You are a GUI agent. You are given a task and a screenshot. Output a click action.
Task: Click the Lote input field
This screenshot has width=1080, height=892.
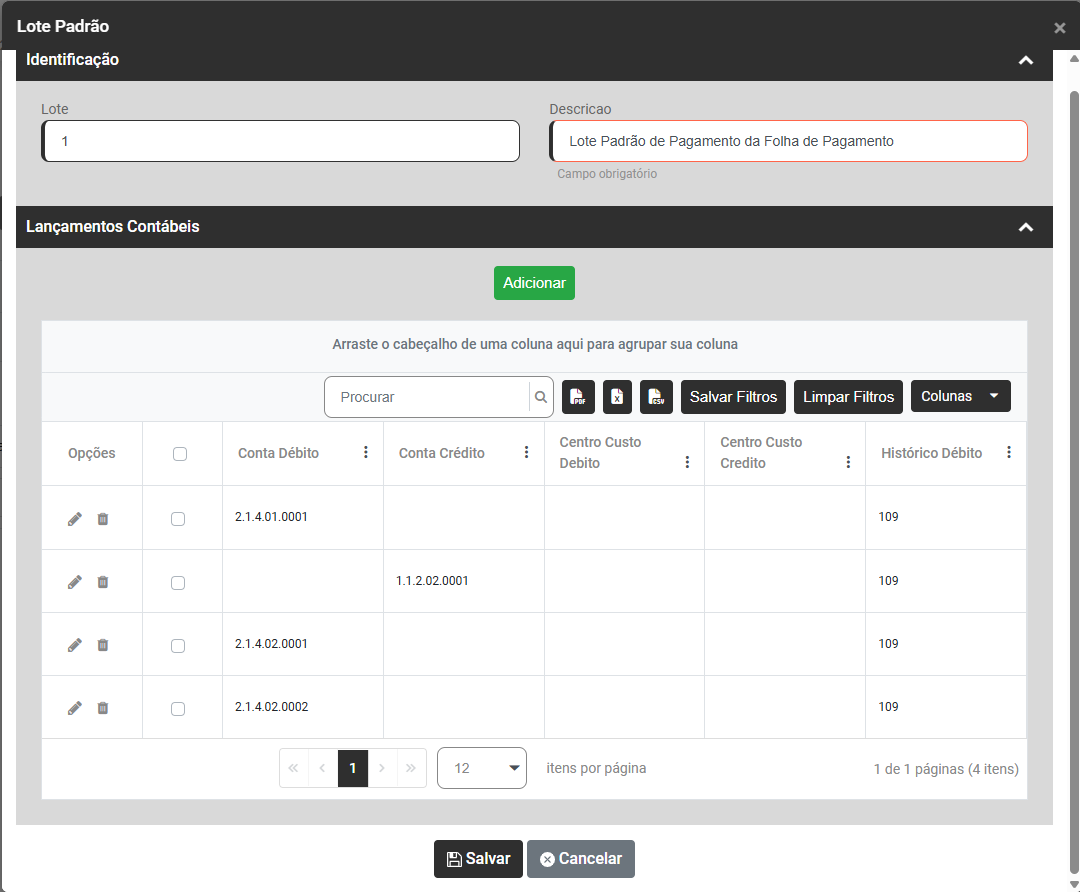point(280,141)
